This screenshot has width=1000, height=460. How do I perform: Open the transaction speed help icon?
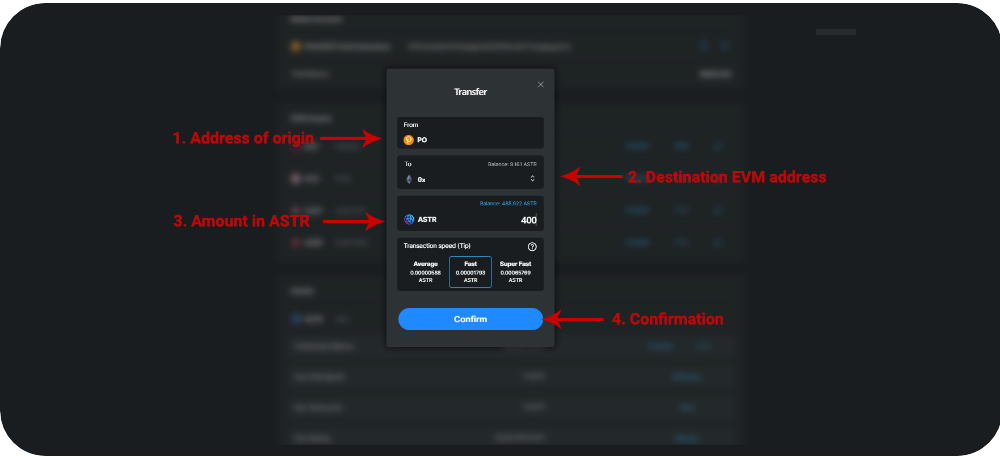click(532, 246)
